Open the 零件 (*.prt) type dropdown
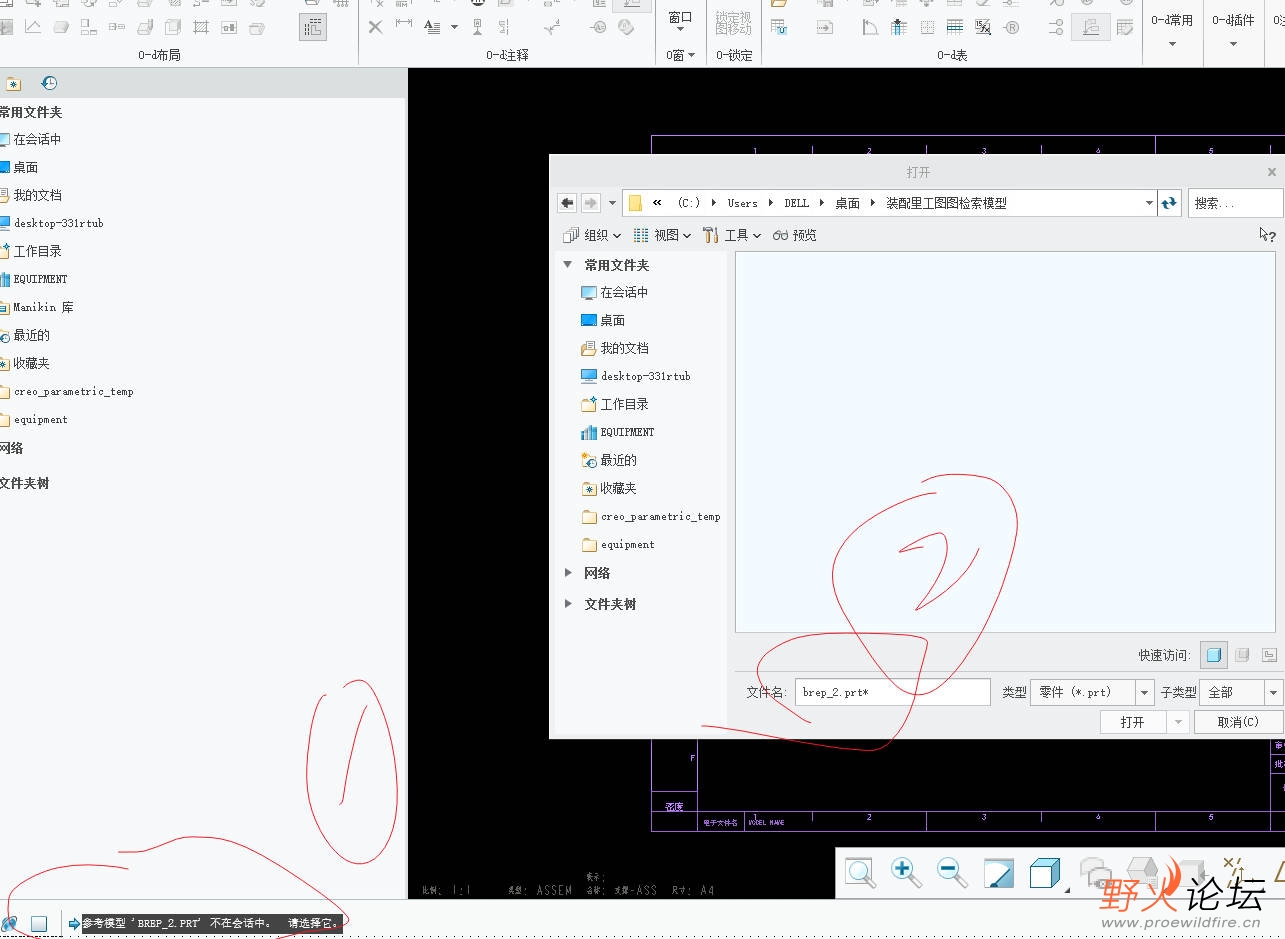Screen dimensions: 1285x939 [x=1143, y=691]
